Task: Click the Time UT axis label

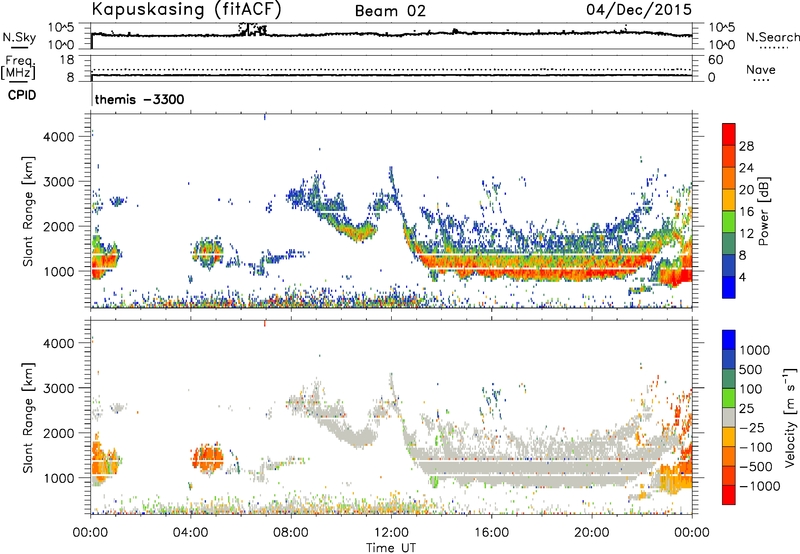Action: pyautogui.click(x=391, y=548)
